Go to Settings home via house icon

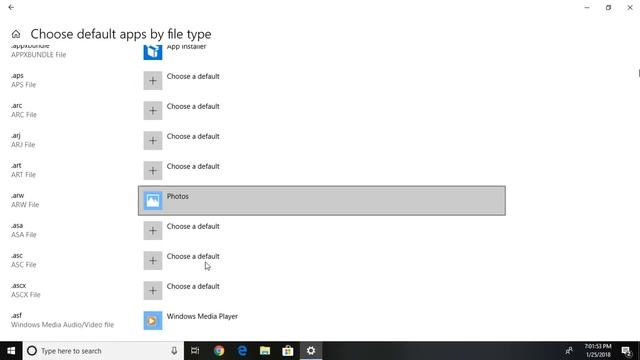pos(16,34)
